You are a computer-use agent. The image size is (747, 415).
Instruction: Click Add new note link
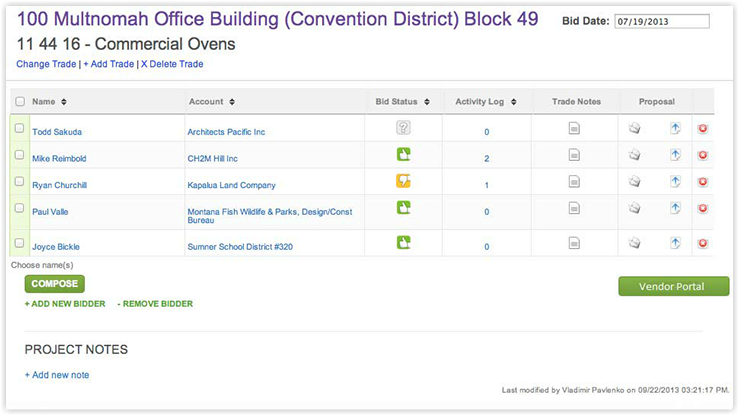pos(57,375)
